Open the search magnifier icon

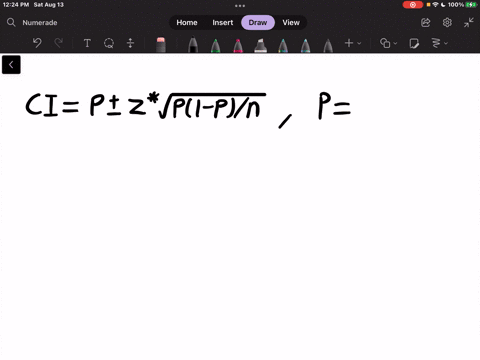[x=11, y=22]
